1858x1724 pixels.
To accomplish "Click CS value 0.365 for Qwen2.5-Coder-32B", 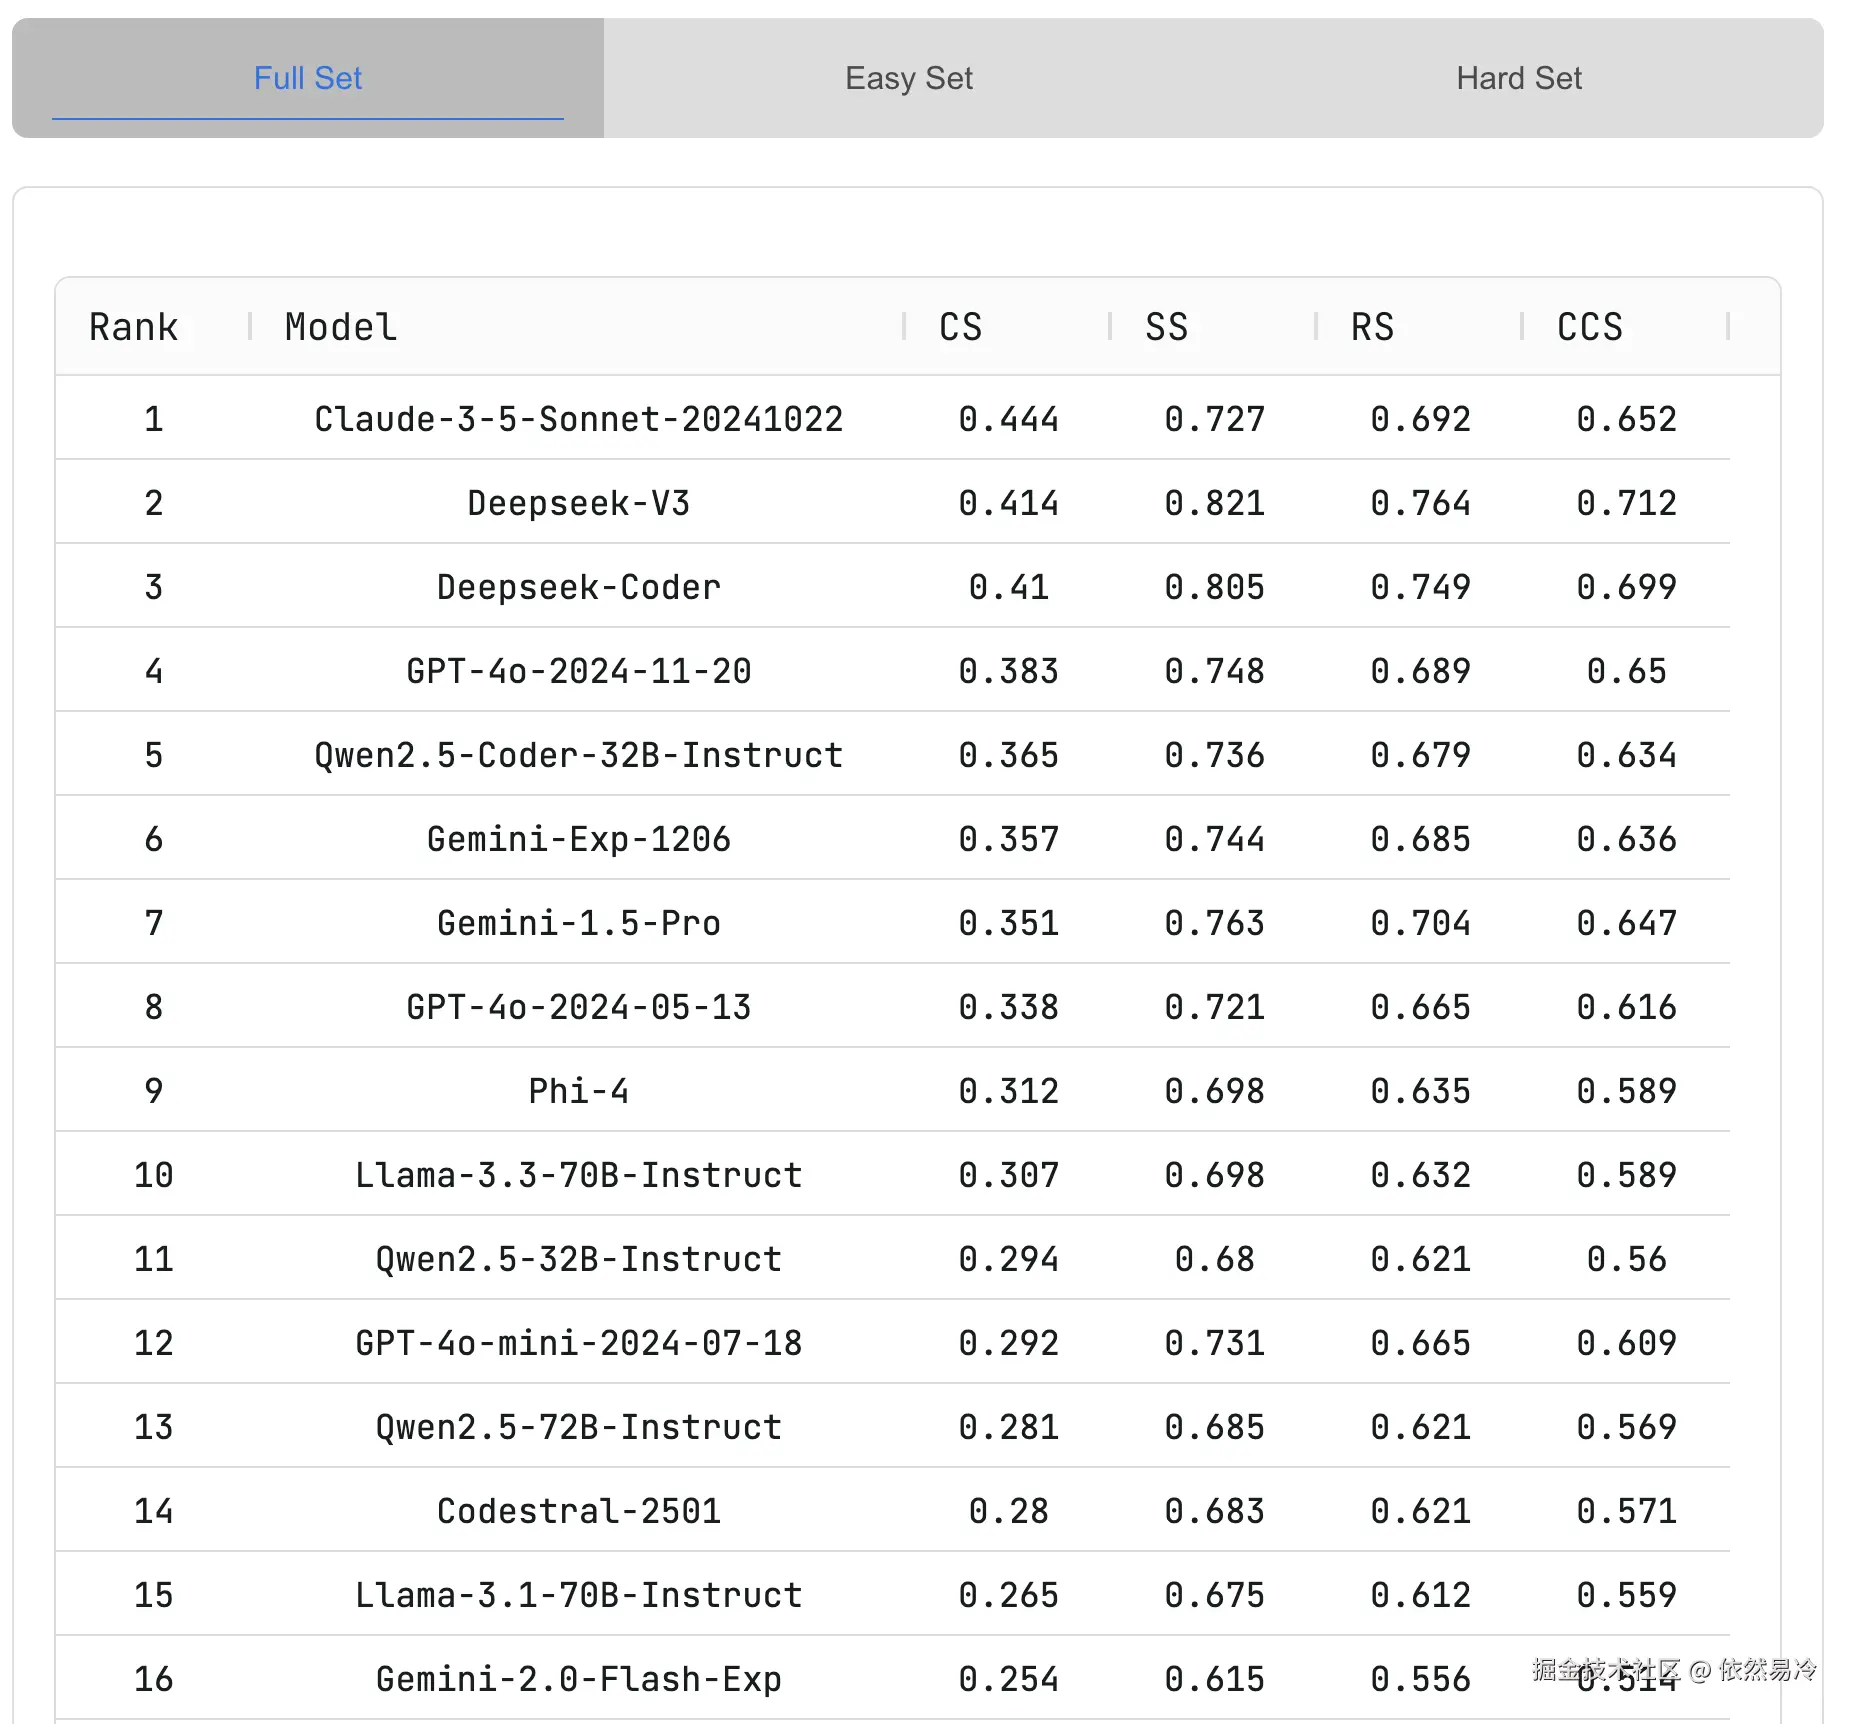I will pyautogui.click(x=1009, y=755).
